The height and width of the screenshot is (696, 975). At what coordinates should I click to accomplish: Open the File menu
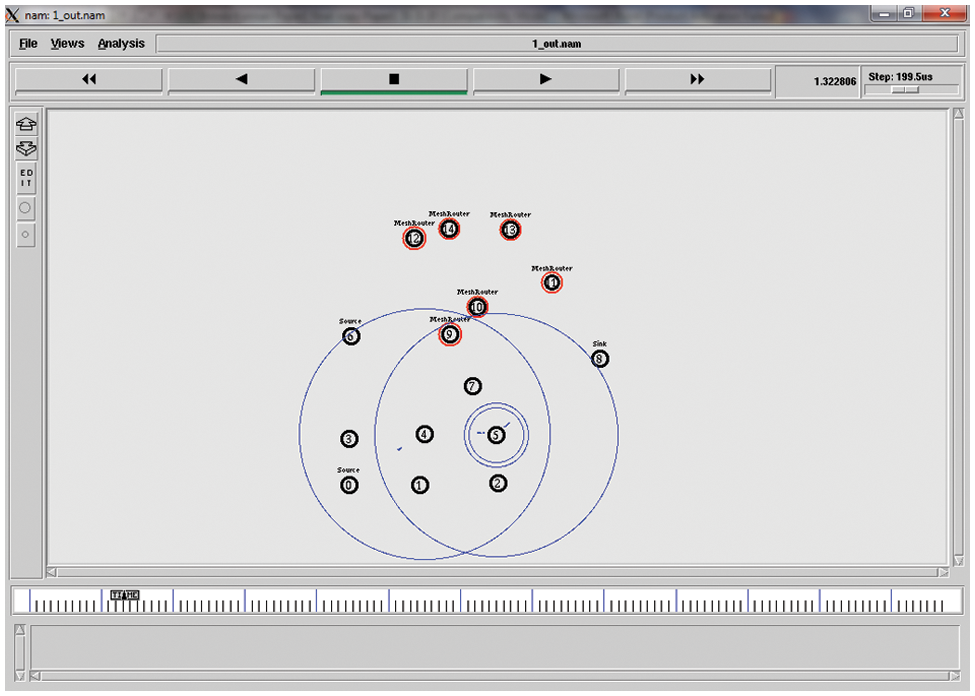pyautogui.click(x=28, y=44)
